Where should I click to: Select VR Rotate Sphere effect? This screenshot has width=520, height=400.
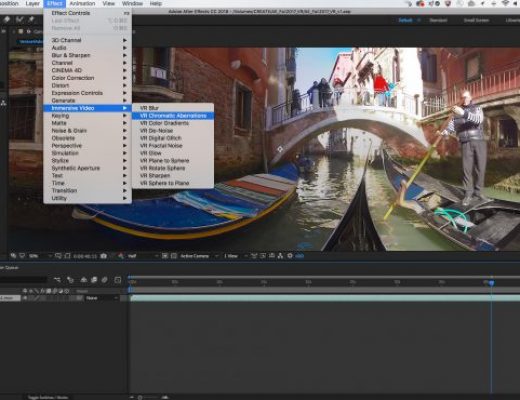click(x=173, y=168)
